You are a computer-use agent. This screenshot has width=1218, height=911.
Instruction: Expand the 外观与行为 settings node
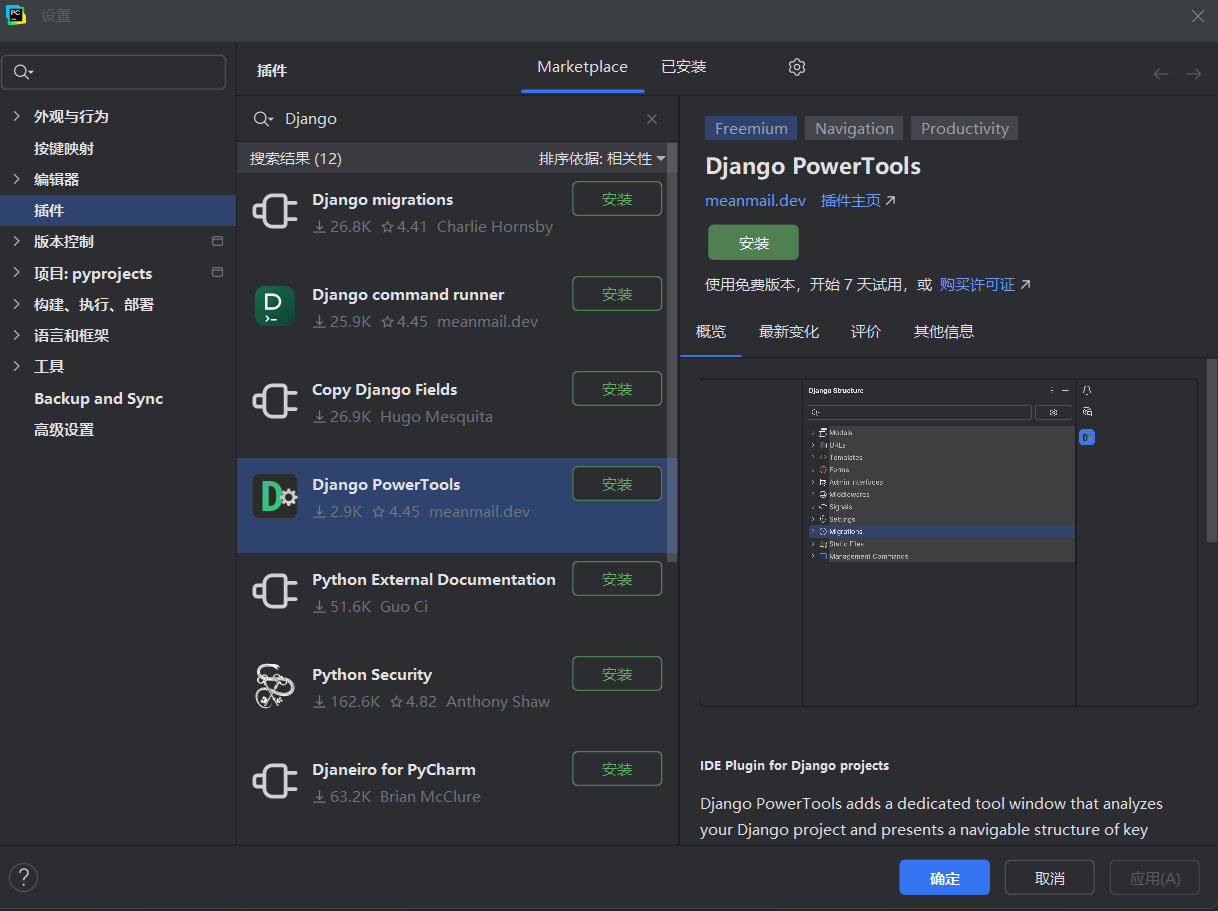click(x=16, y=117)
